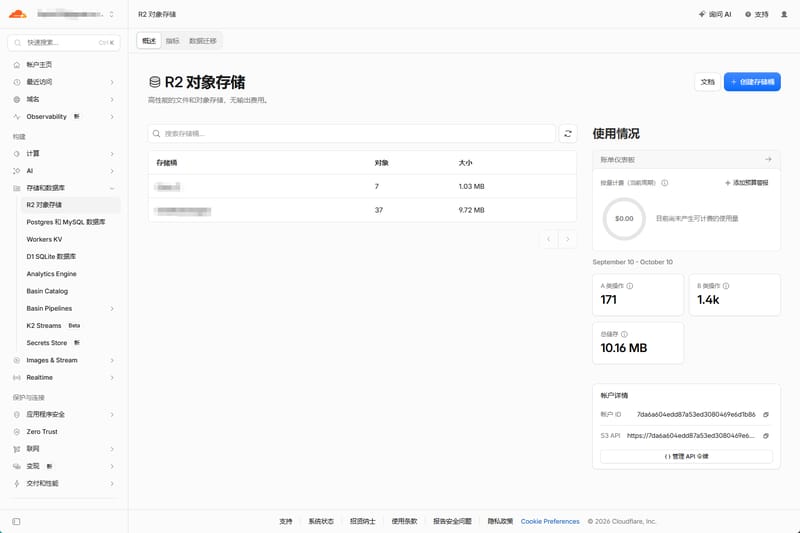Collapse the sidebar with the bottom-left panel icon

[x=16, y=522]
